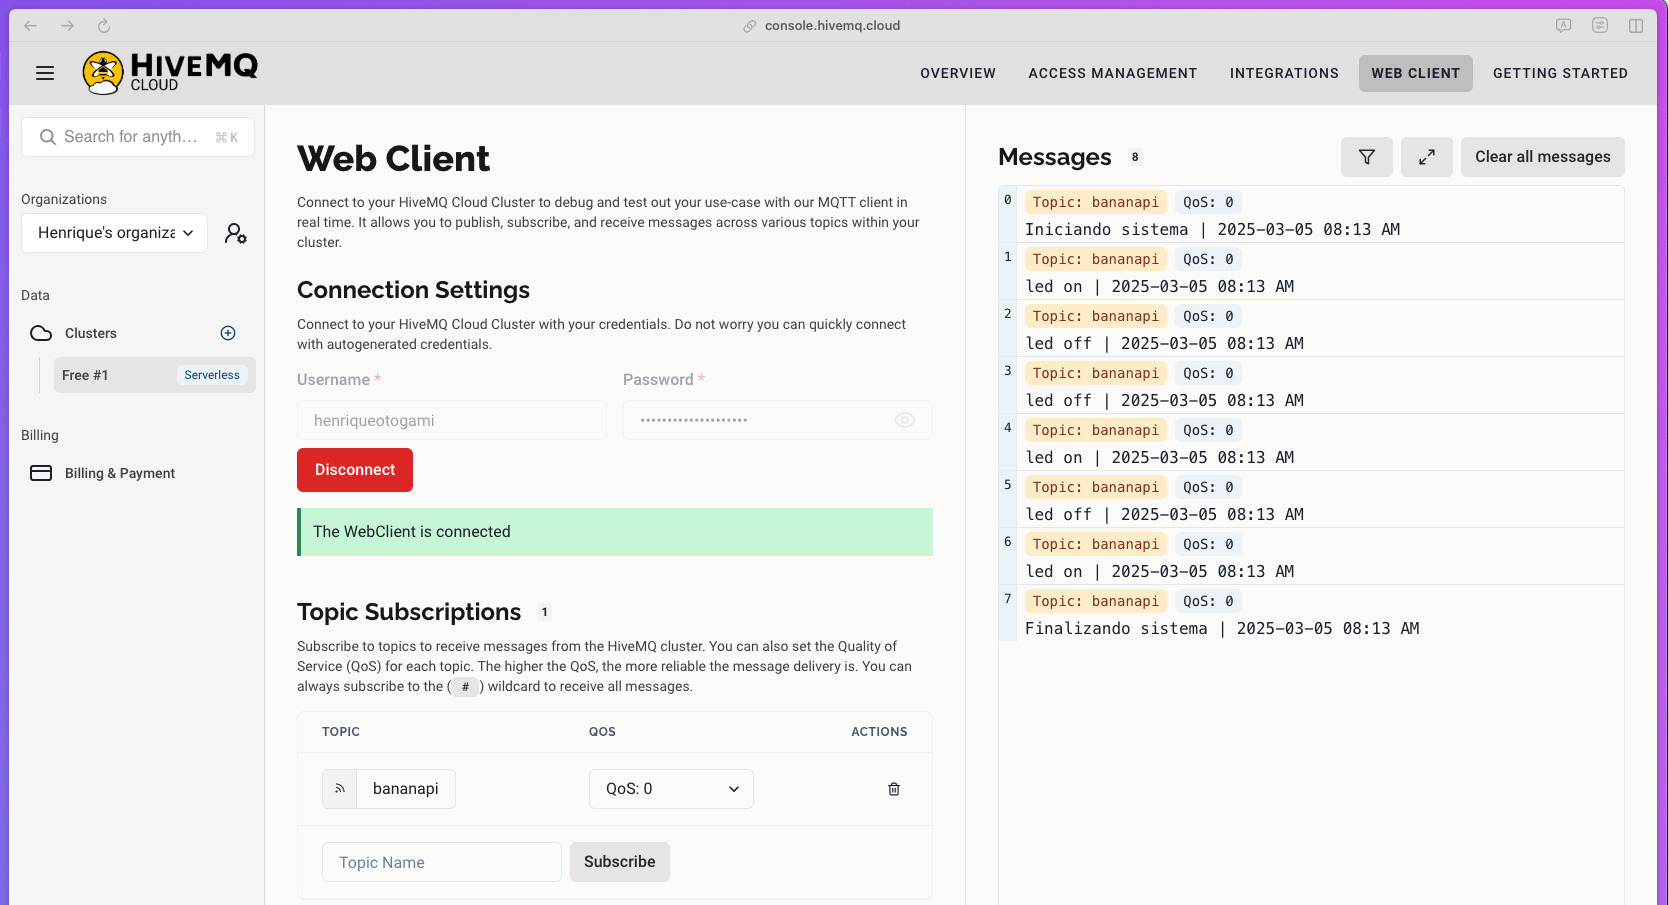The height and width of the screenshot is (905, 1669).
Task: Click the Topic Name input field
Action: (442, 862)
